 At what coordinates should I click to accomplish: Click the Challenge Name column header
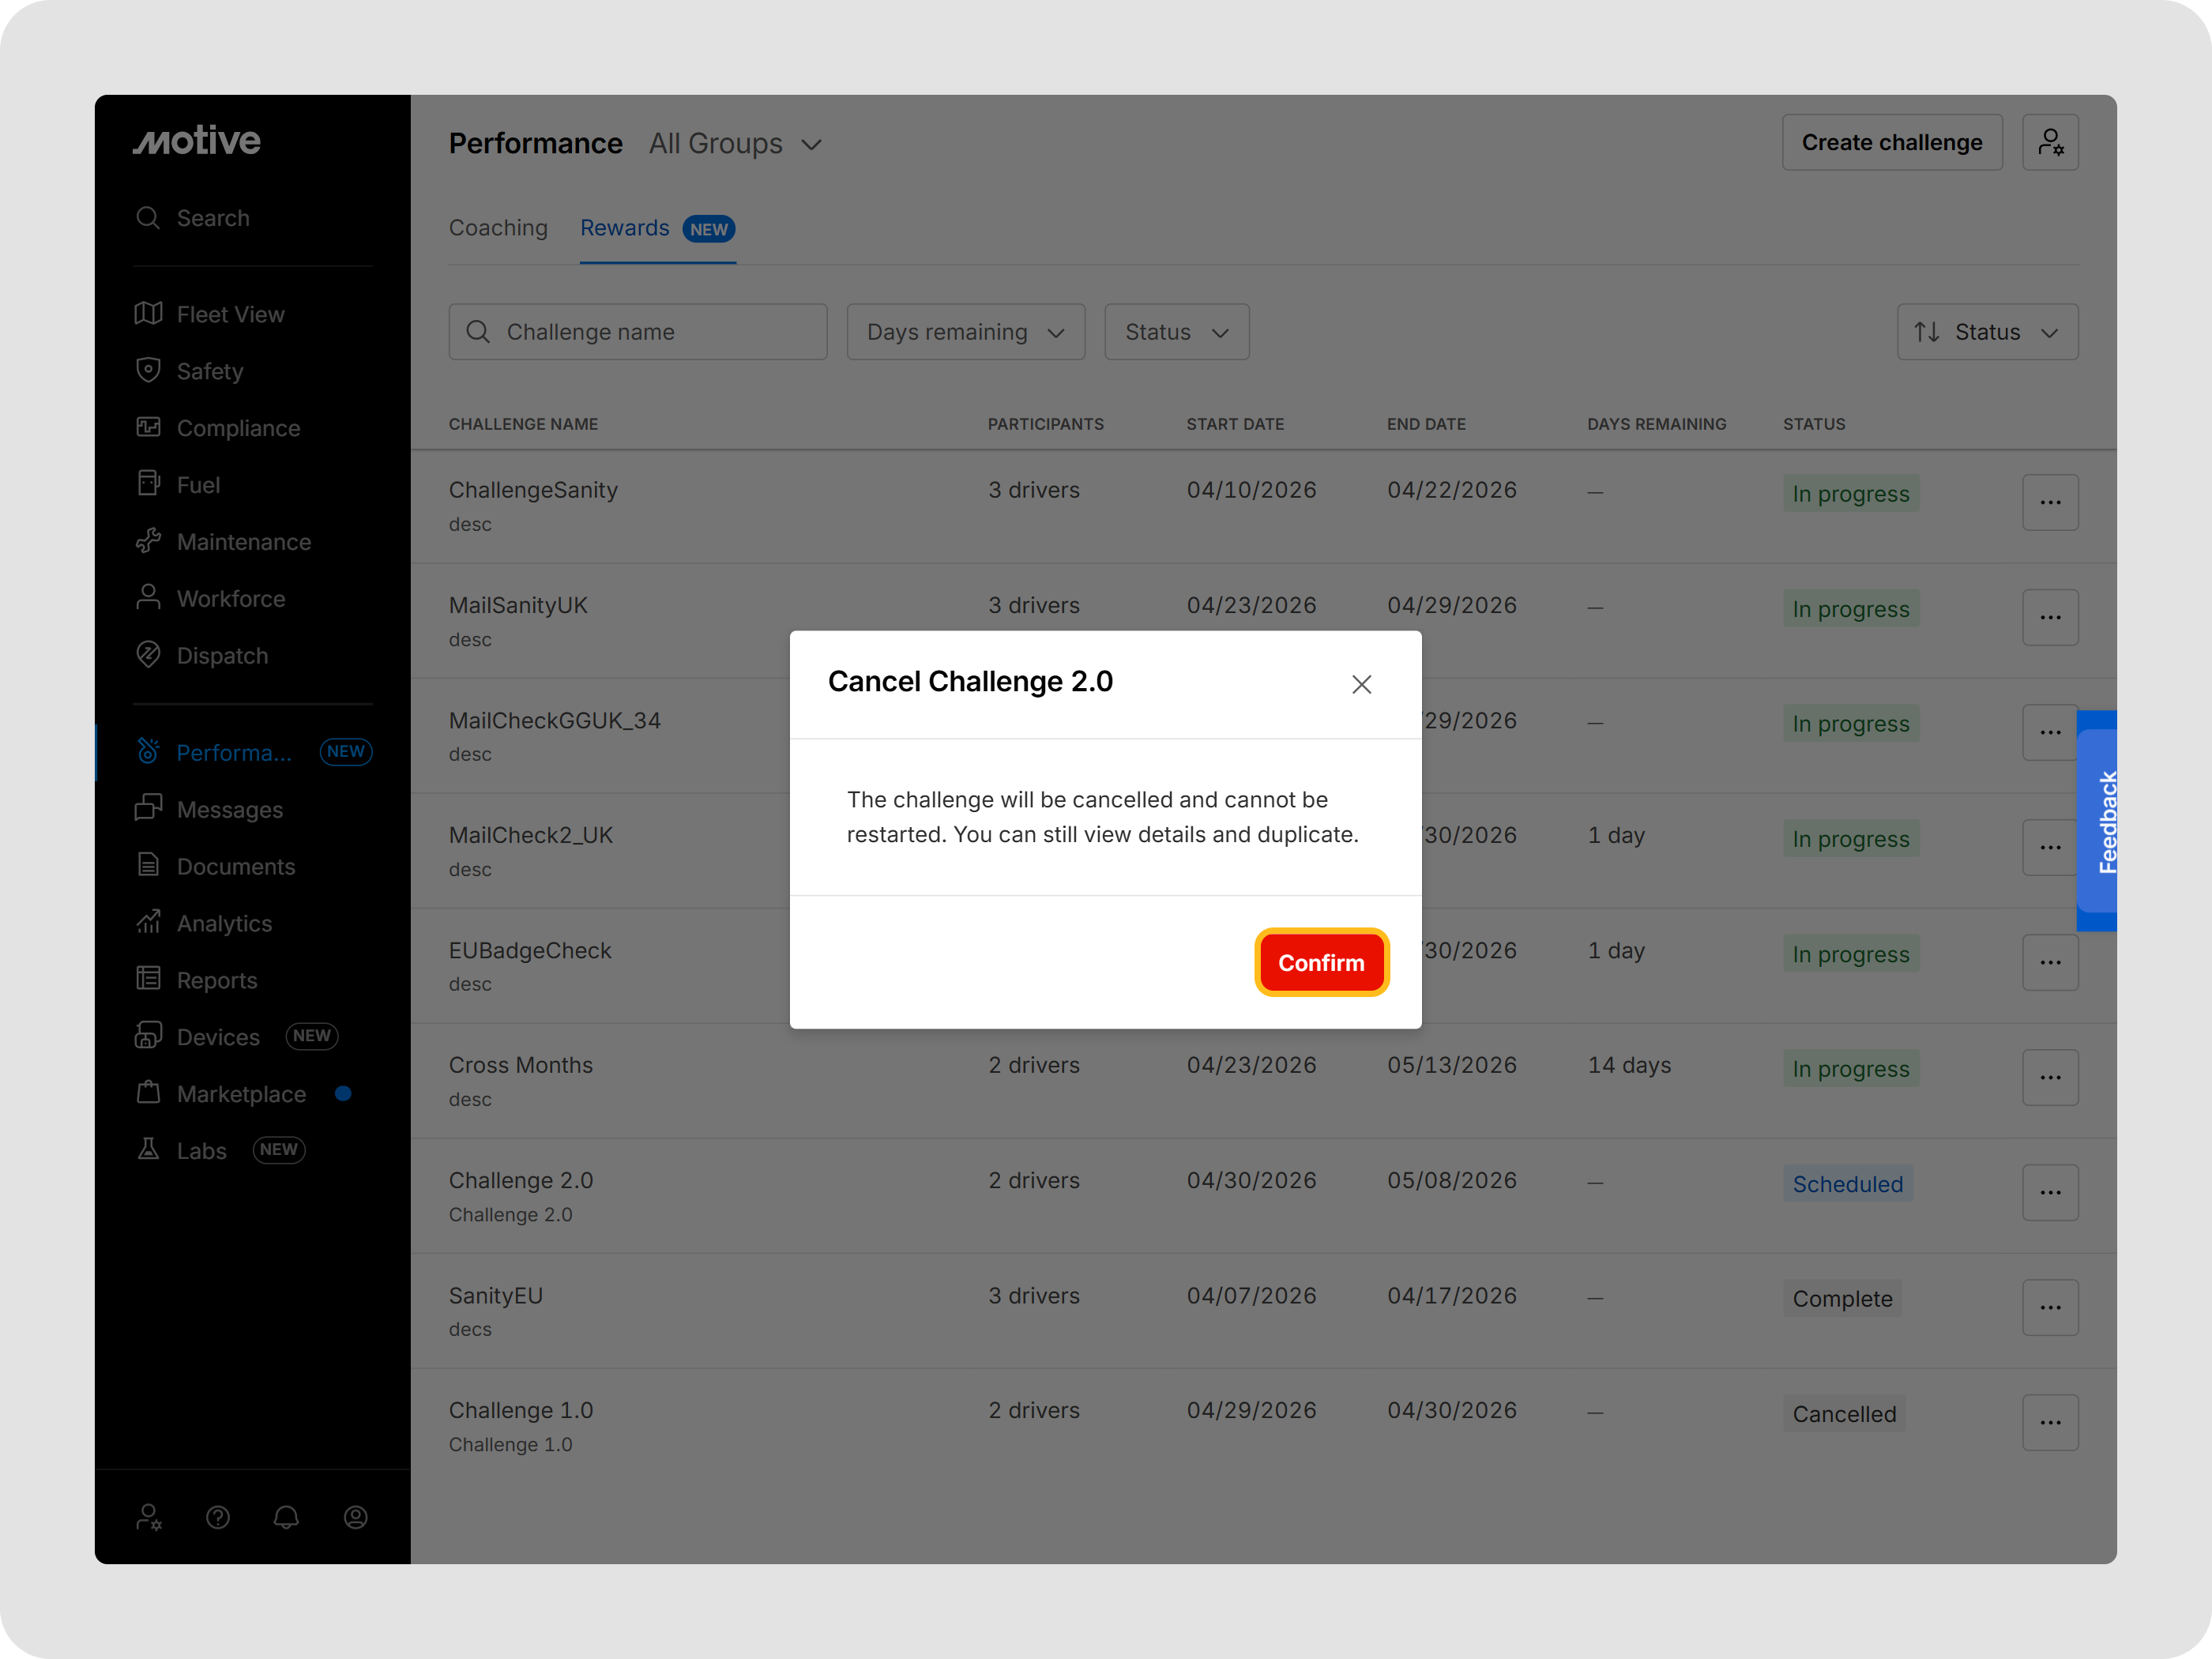tap(523, 424)
